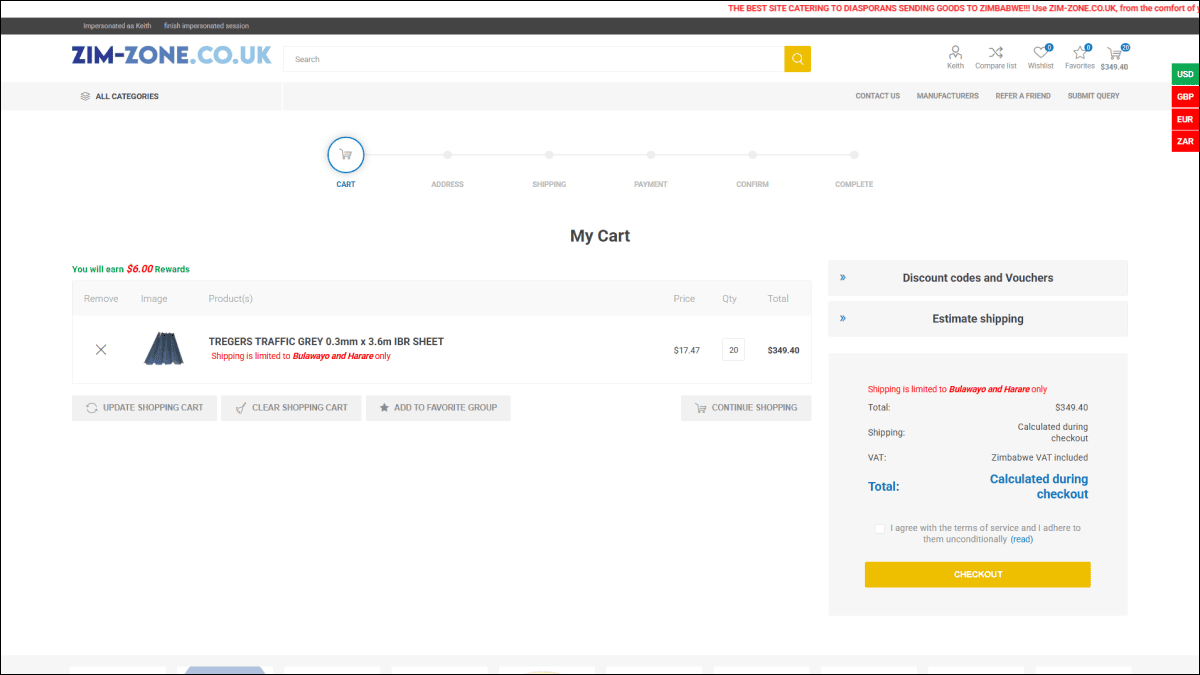Click the quantity field showing 20

(733, 350)
